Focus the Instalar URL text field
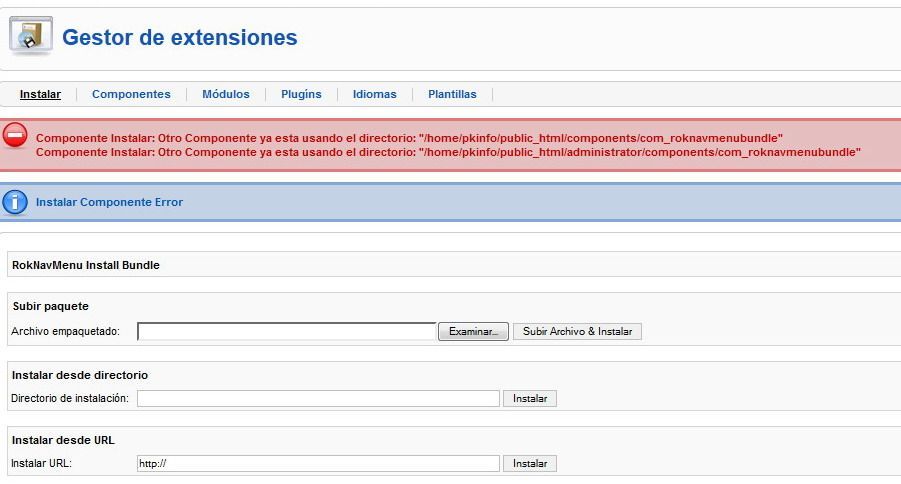Viewport: 901px width, 484px height. (318, 463)
